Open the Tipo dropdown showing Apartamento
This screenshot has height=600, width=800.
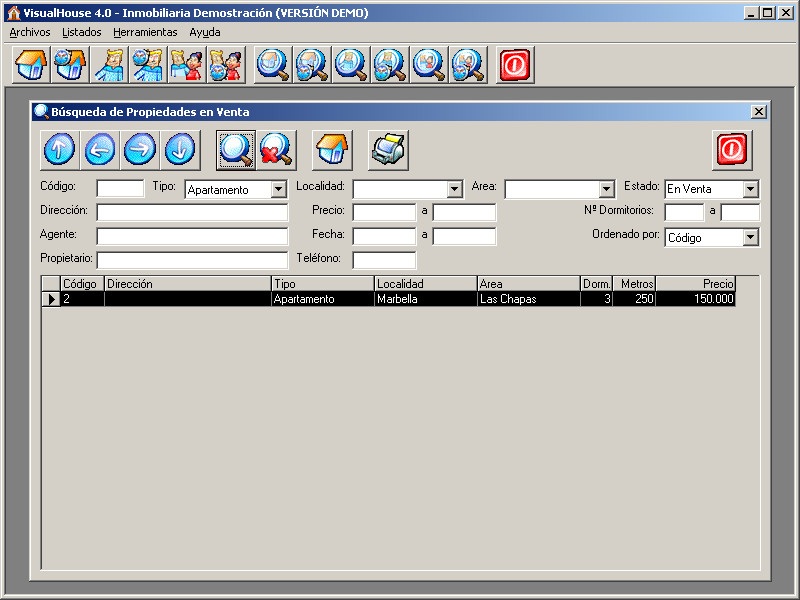point(279,190)
